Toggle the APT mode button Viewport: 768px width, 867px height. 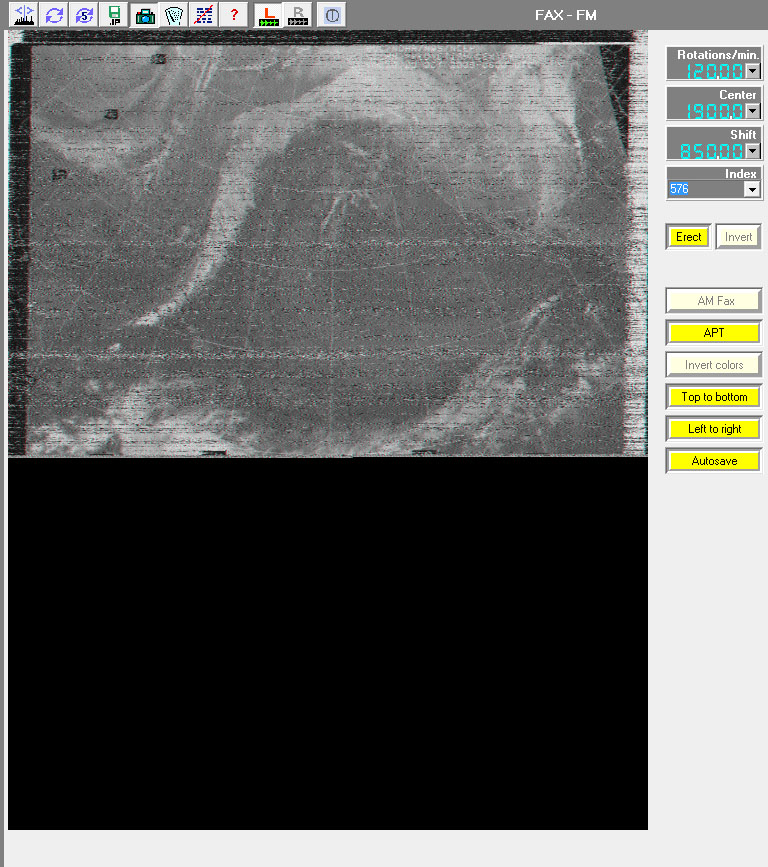point(714,333)
